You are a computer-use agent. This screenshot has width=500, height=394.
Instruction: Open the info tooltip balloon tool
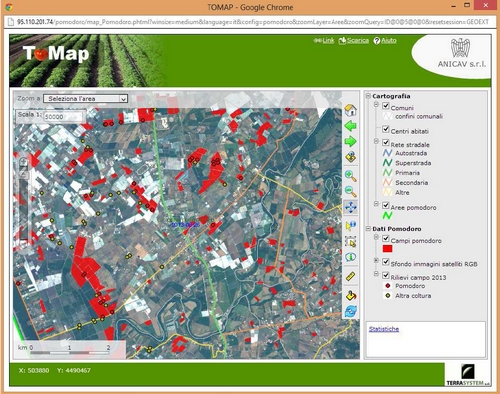(350, 257)
